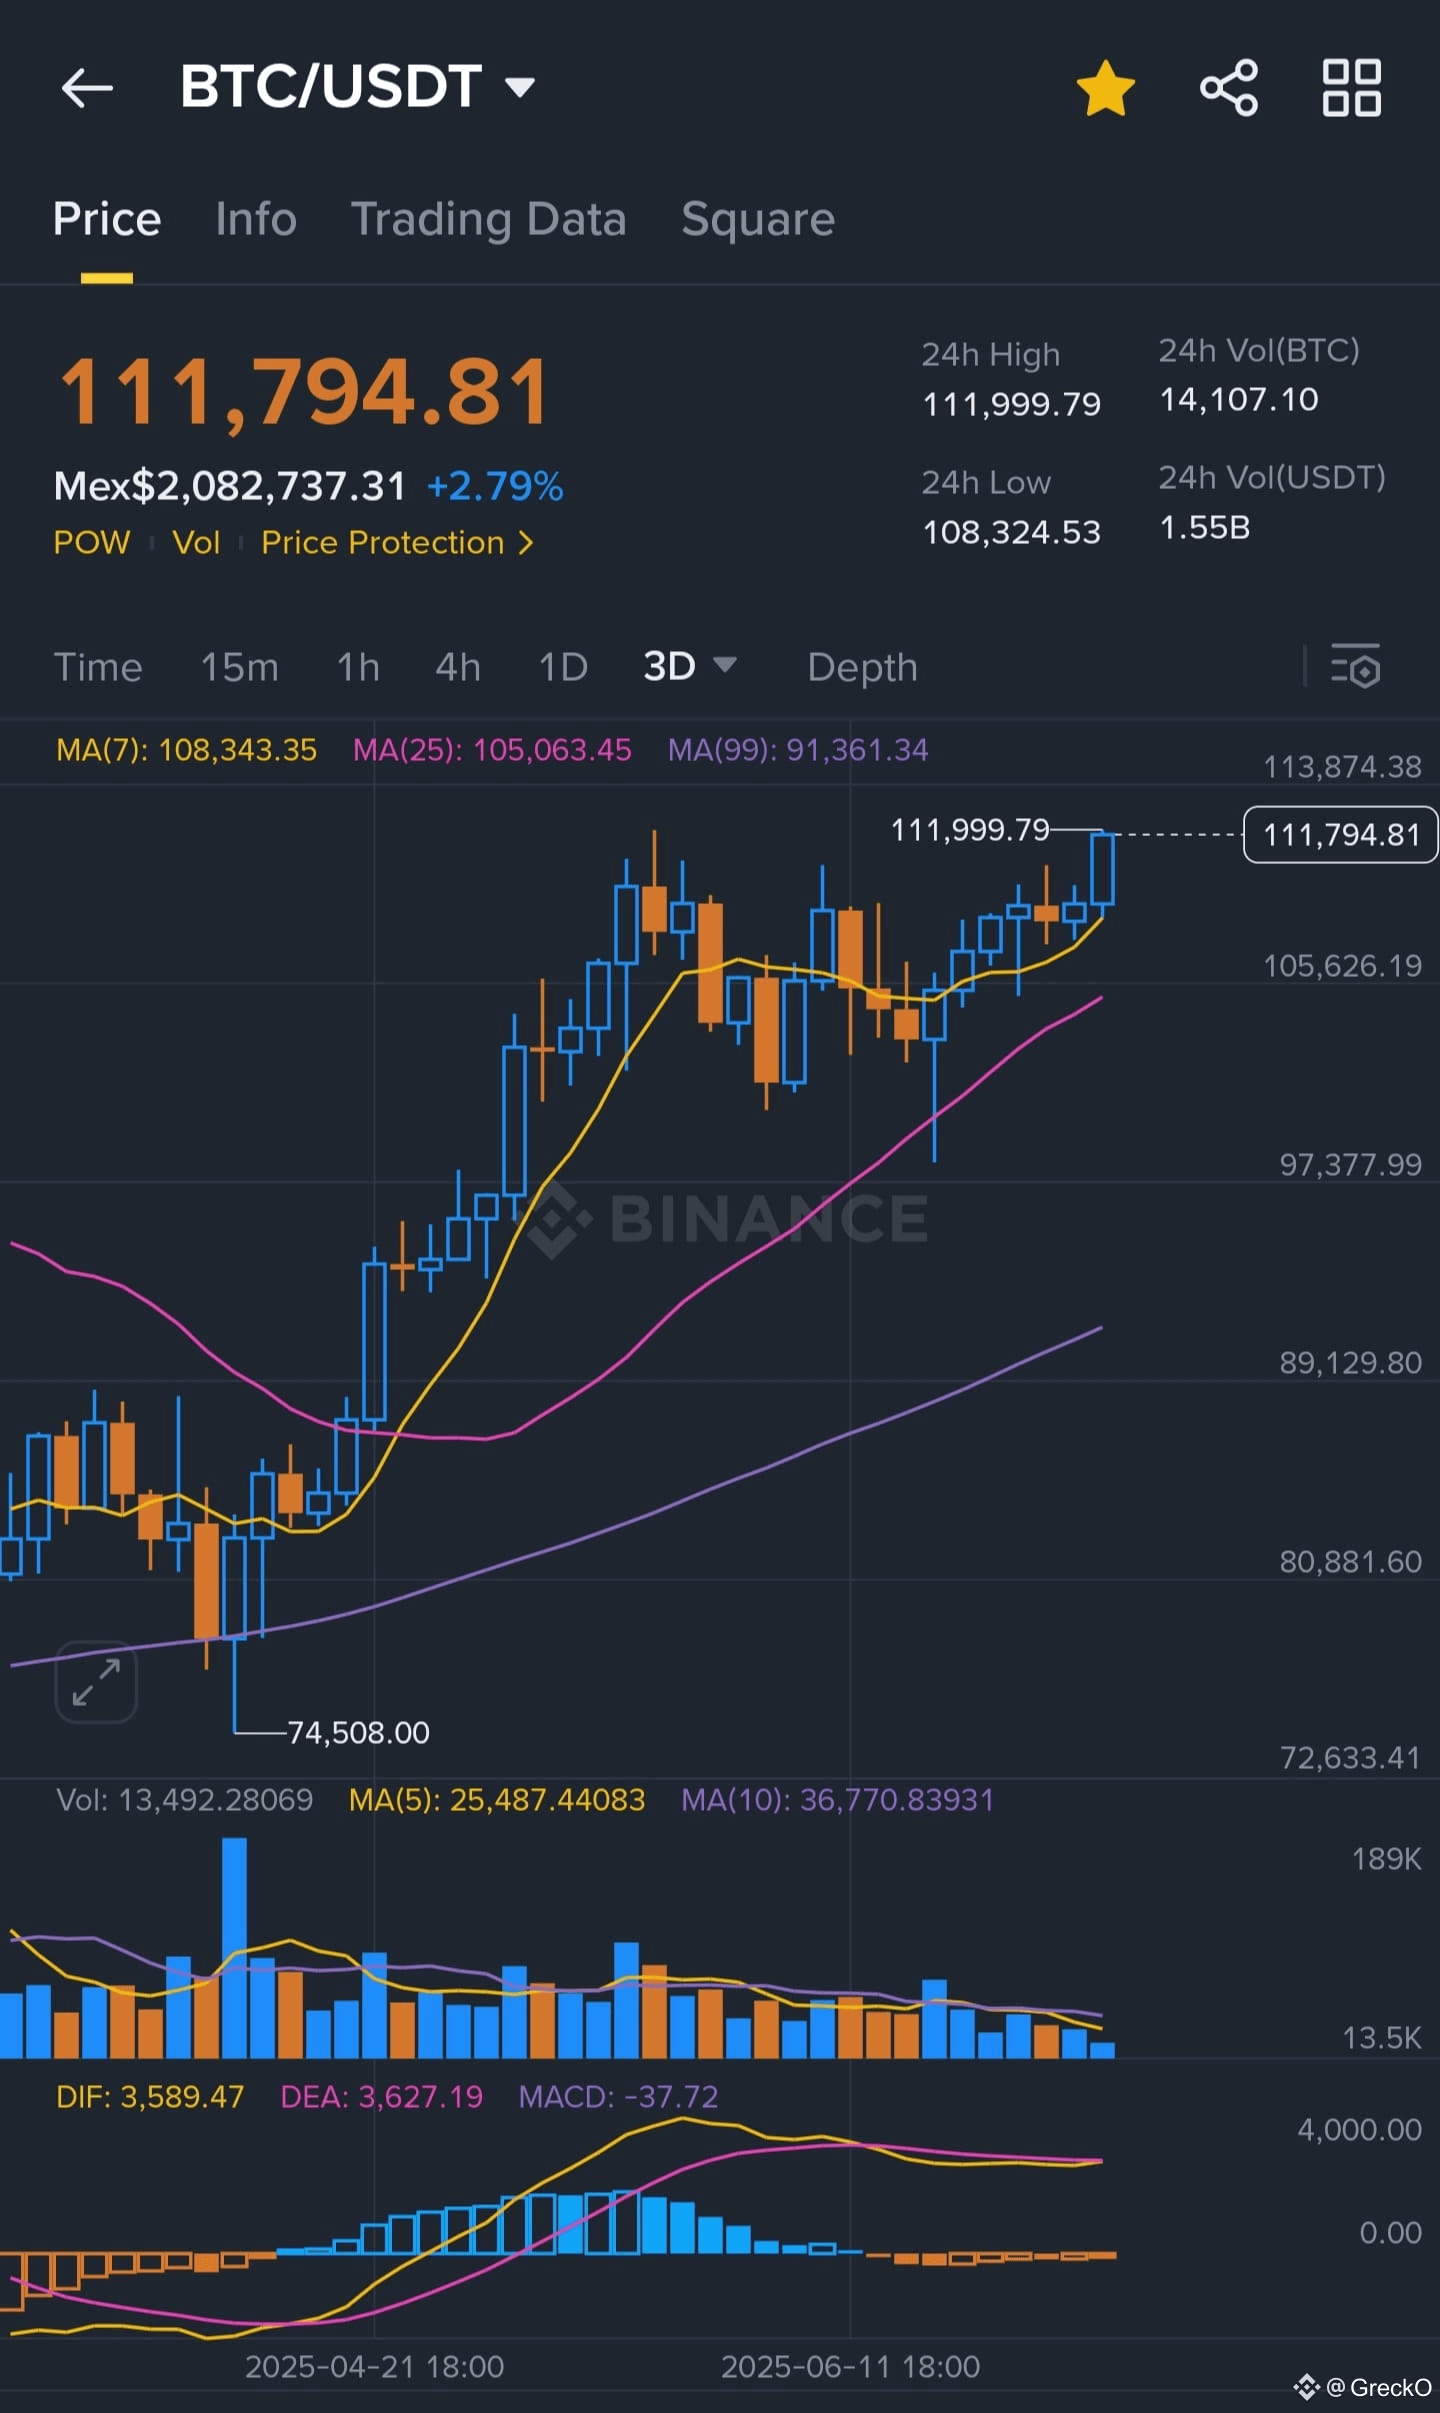Tap the 24h Vol(USDT) value 1.55B

[x=1204, y=528]
